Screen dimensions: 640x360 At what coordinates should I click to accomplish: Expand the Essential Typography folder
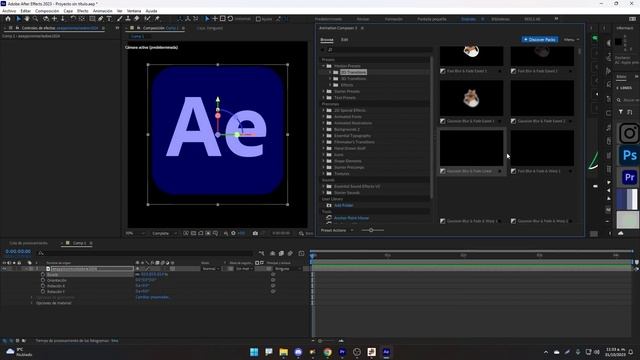324,136
